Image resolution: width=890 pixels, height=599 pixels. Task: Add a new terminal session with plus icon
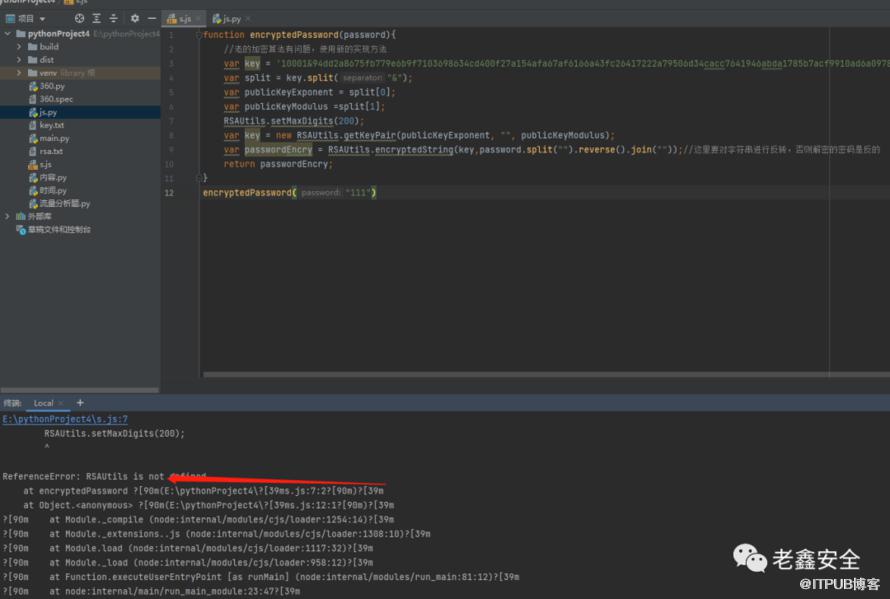[x=80, y=403]
